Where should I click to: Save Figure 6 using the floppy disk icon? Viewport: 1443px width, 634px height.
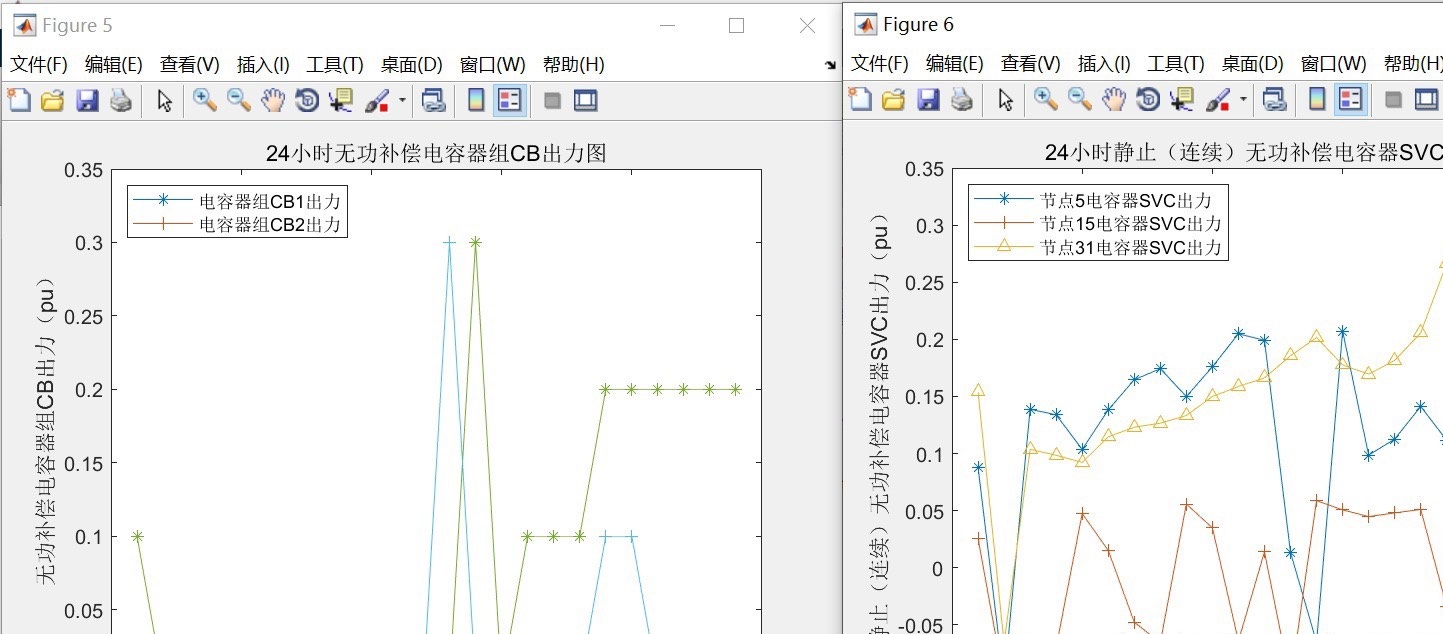click(928, 100)
